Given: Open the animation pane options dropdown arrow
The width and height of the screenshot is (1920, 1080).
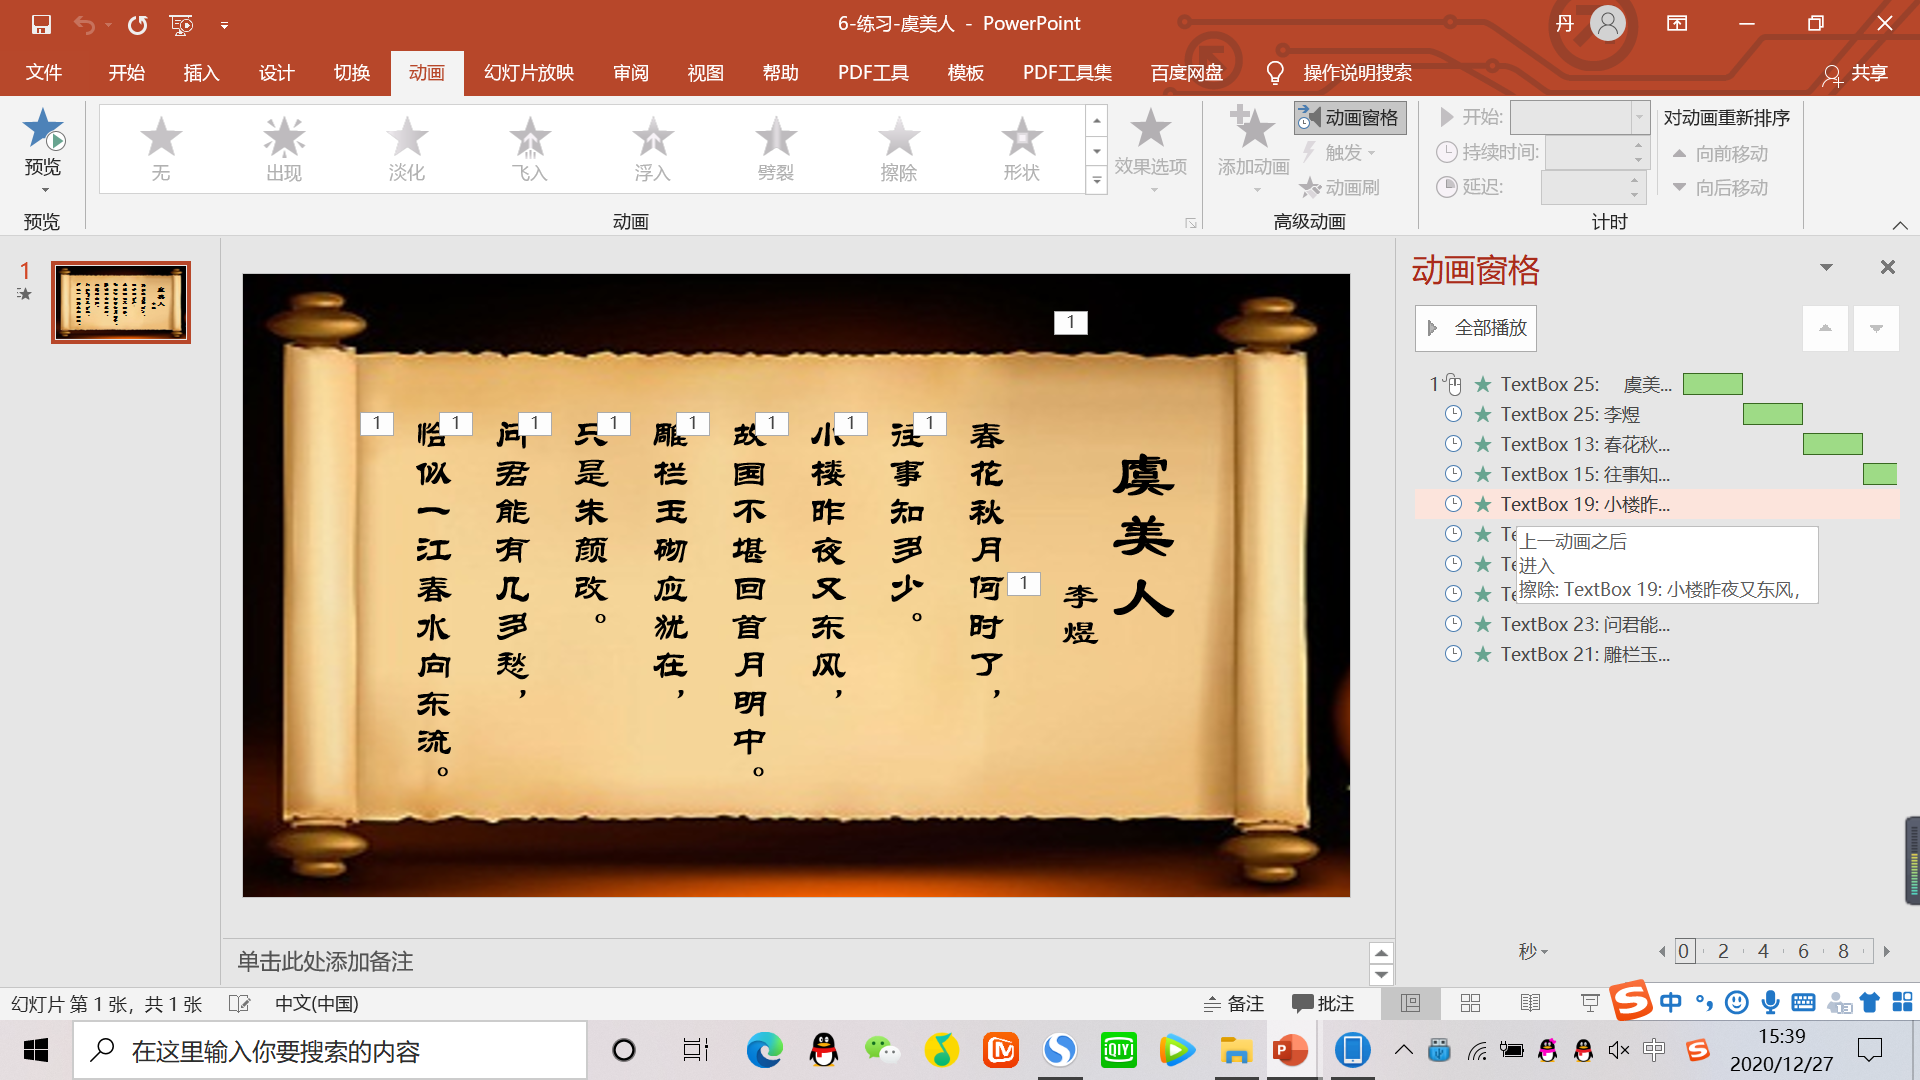Looking at the screenshot, I should click(1826, 267).
